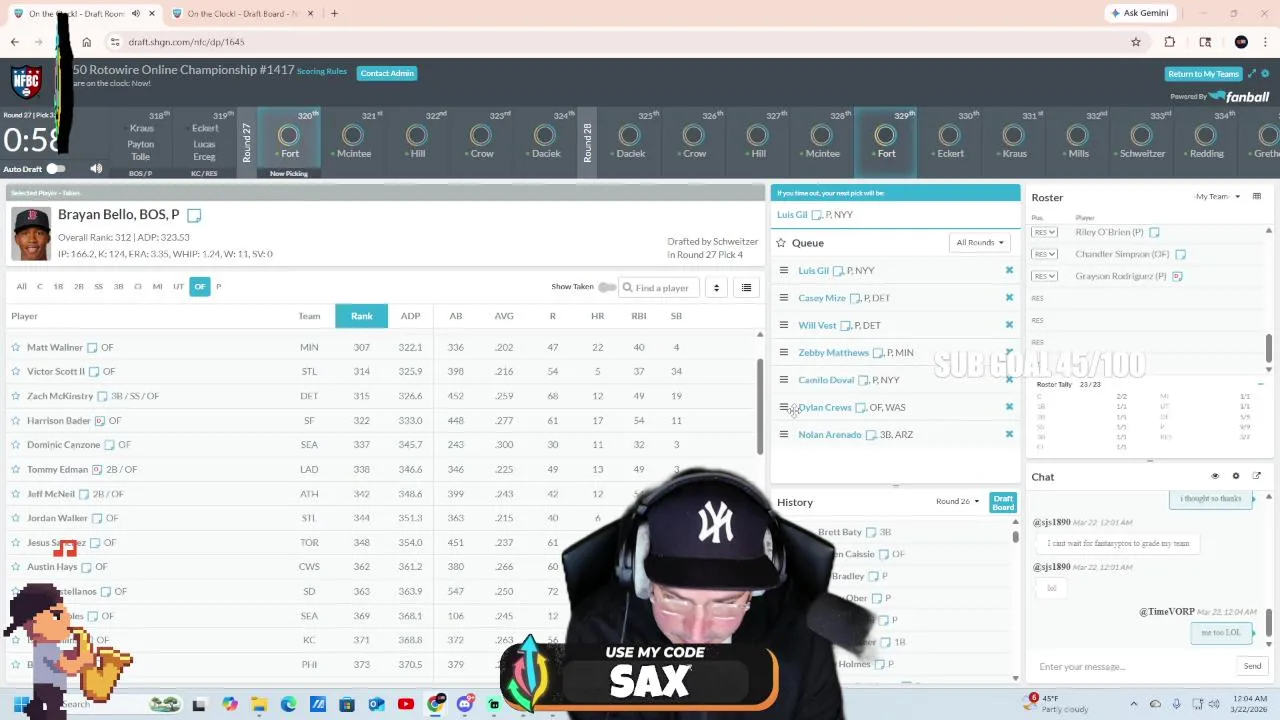Filter players by OF position

pyautogui.click(x=200, y=287)
